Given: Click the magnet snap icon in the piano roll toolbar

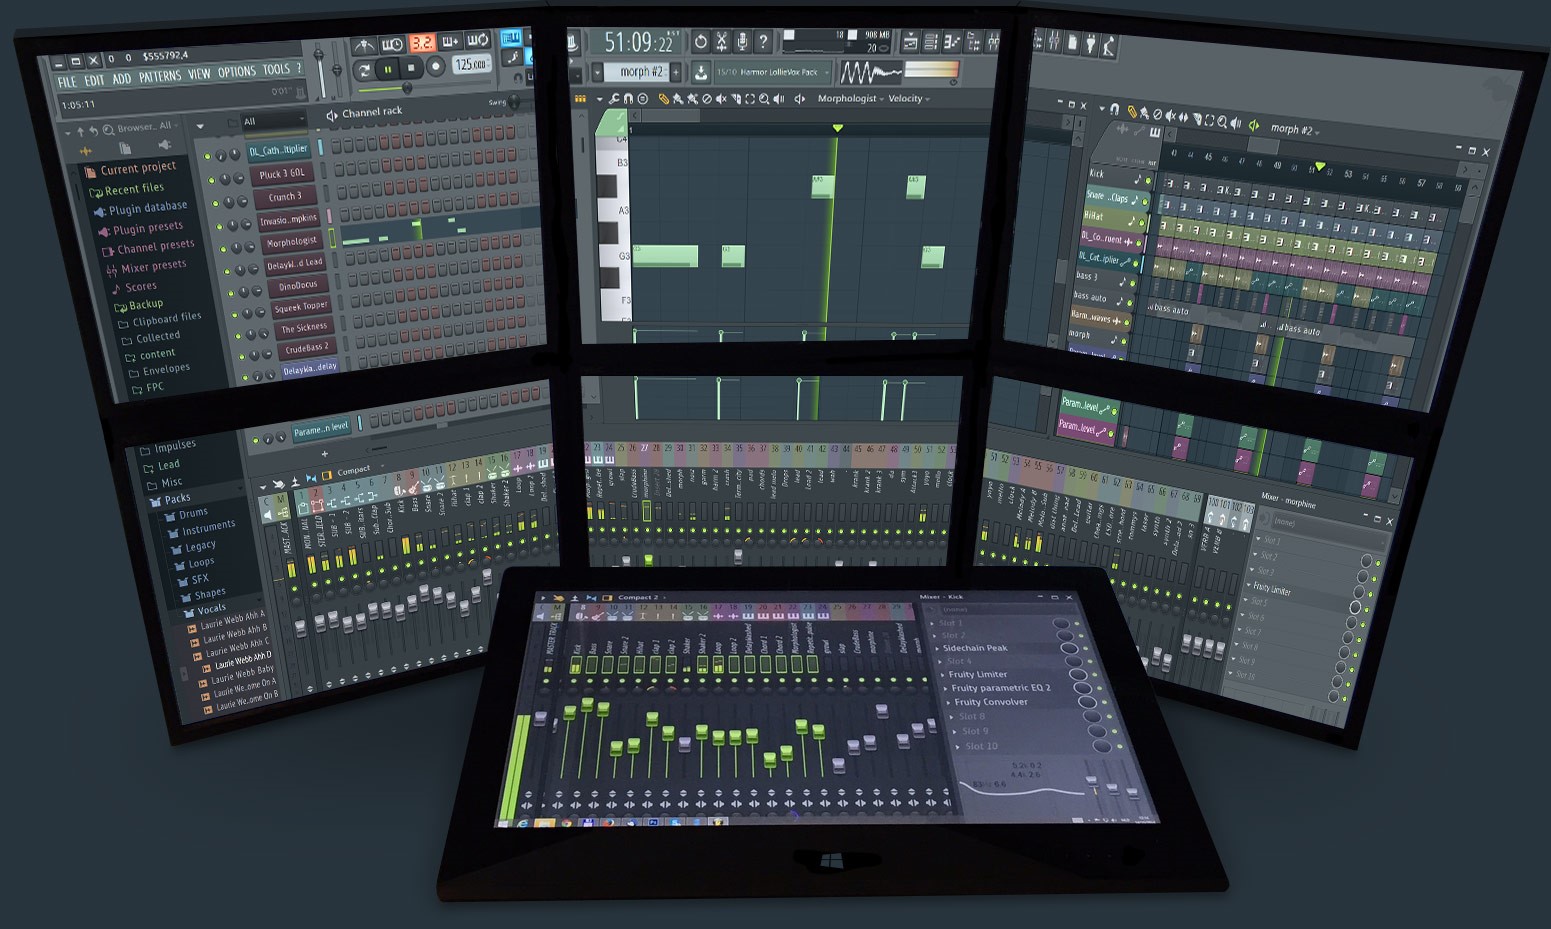Looking at the screenshot, I should (628, 98).
